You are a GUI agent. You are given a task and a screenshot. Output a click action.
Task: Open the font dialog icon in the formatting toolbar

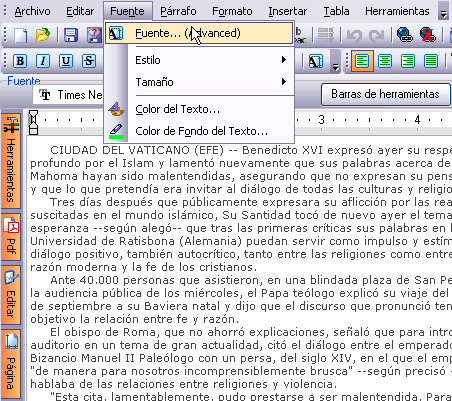pyautogui.click(x=316, y=61)
